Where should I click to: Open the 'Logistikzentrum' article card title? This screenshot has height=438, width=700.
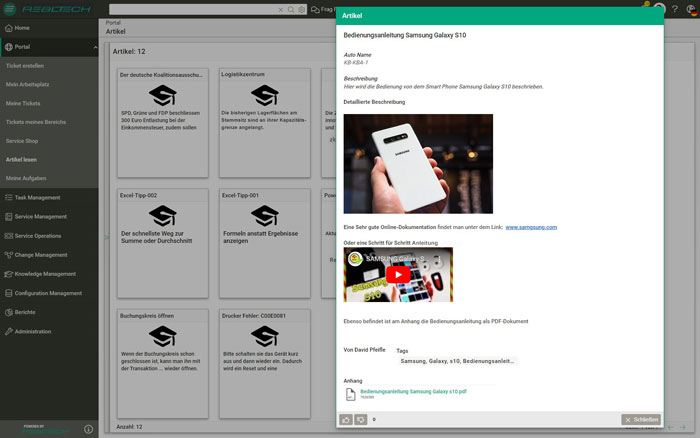point(243,75)
